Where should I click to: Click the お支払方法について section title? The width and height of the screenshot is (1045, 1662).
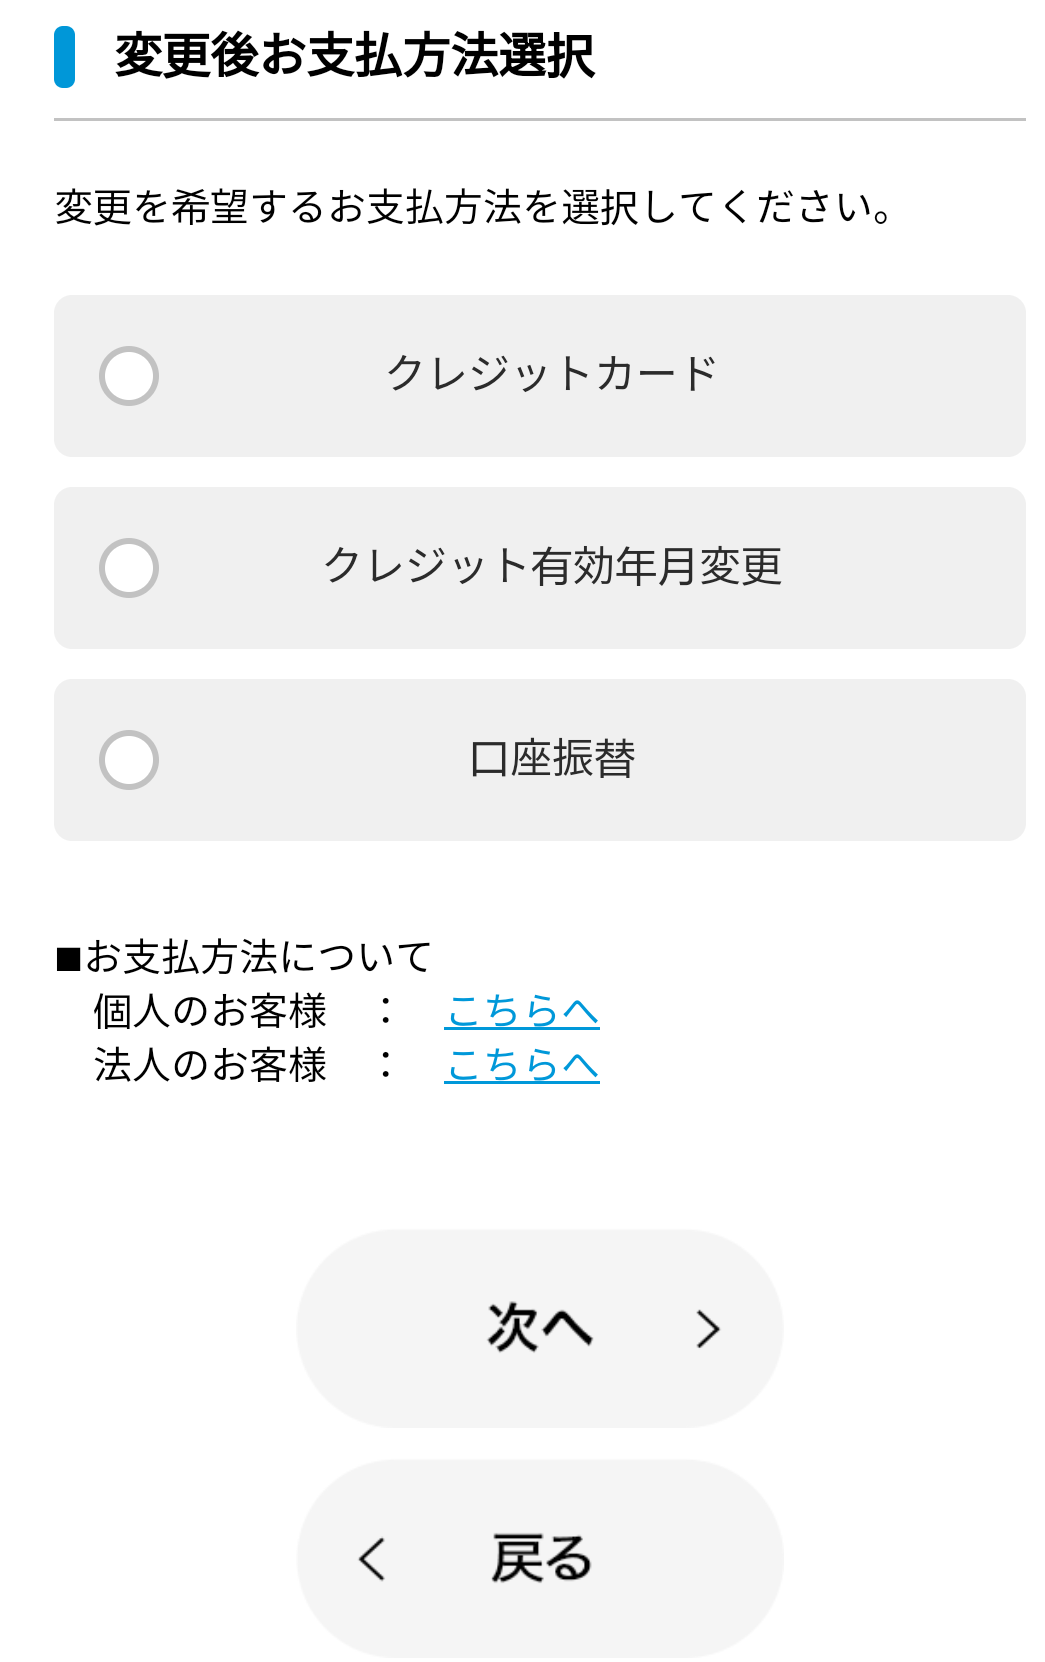pyautogui.click(x=258, y=957)
